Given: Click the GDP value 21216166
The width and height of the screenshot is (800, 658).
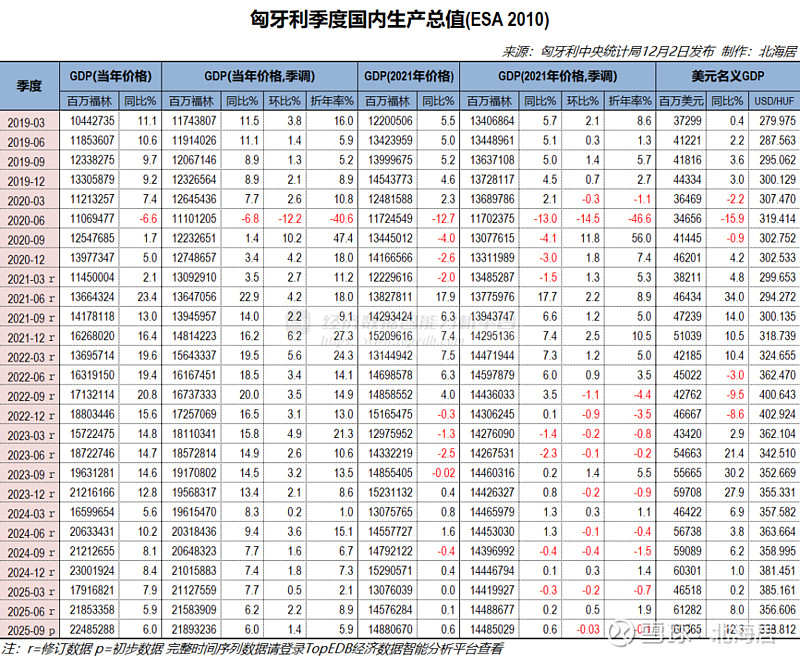Looking at the screenshot, I should coord(92,493).
